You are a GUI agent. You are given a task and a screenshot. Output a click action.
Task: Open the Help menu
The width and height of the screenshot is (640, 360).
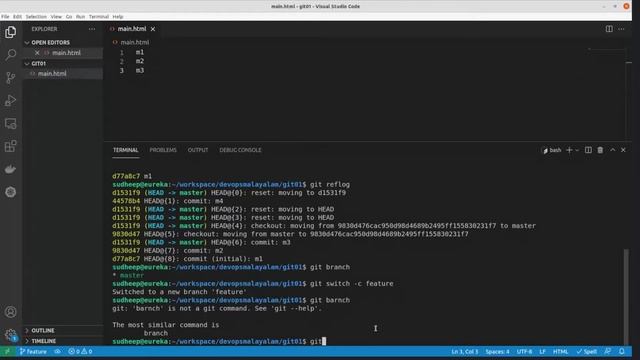(118, 17)
